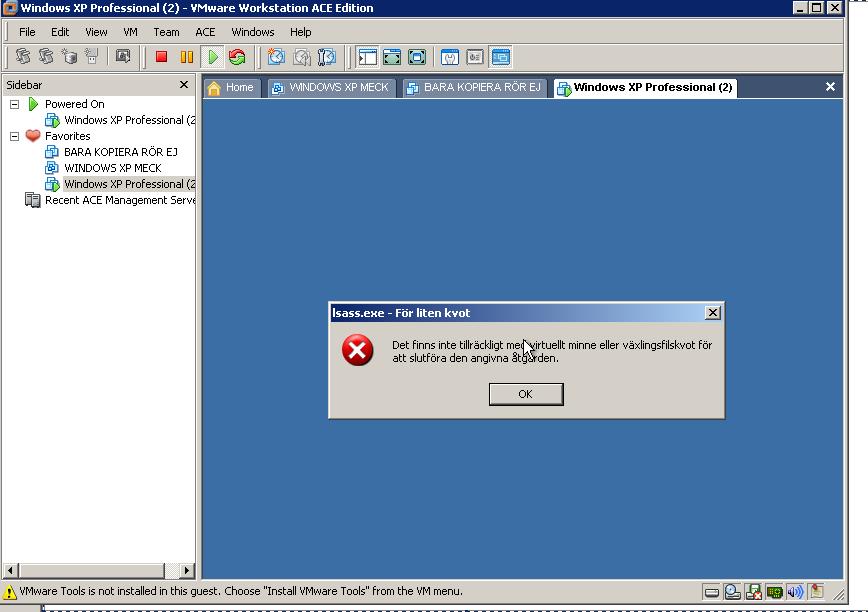868x612 pixels.
Task: Click the Favorites heart label
Action: point(68,136)
